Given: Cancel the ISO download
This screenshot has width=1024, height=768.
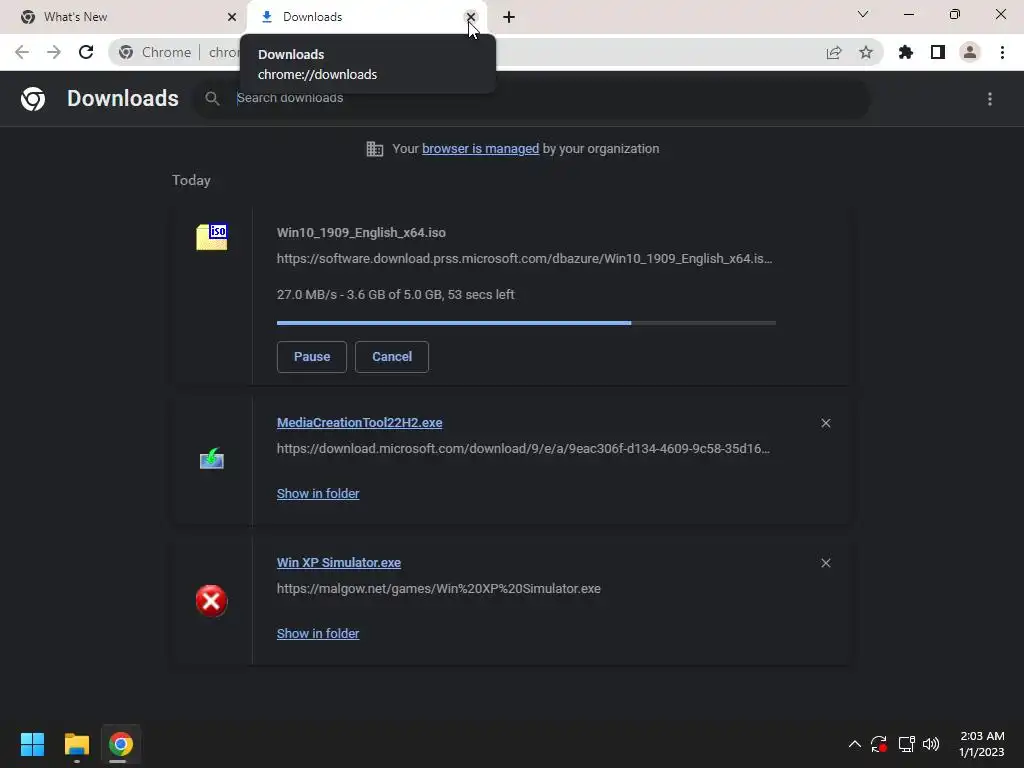Looking at the screenshot, I should pyautogui.click(x=392, y=357).
